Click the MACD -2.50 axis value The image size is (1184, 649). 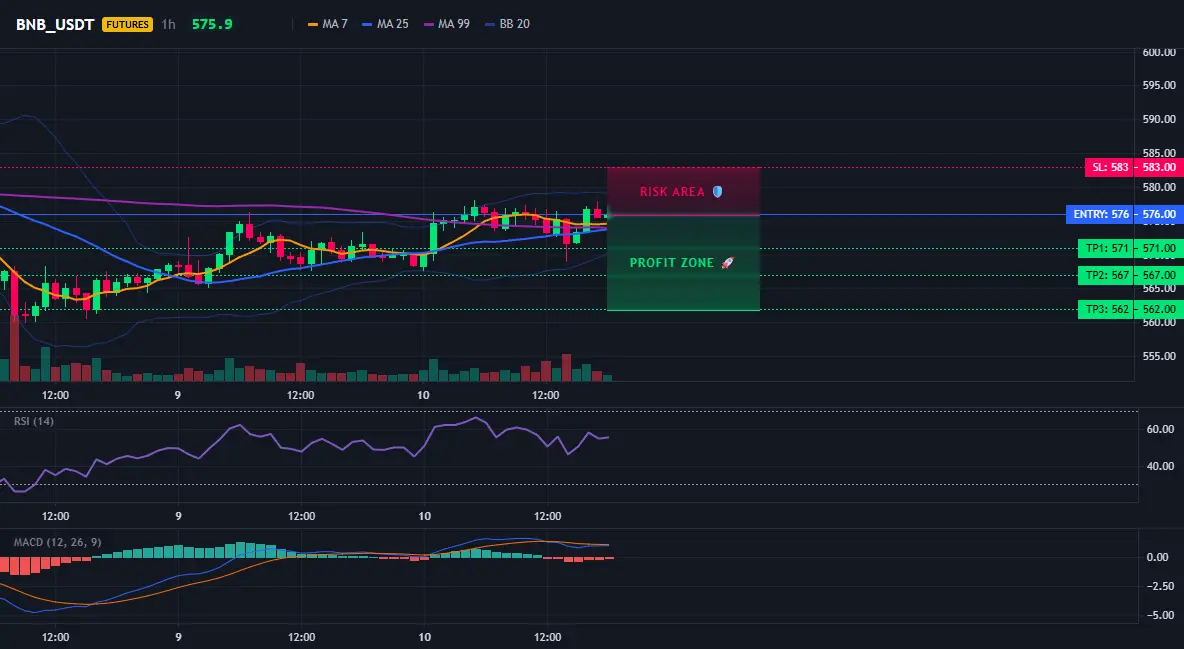(1160, 586)
